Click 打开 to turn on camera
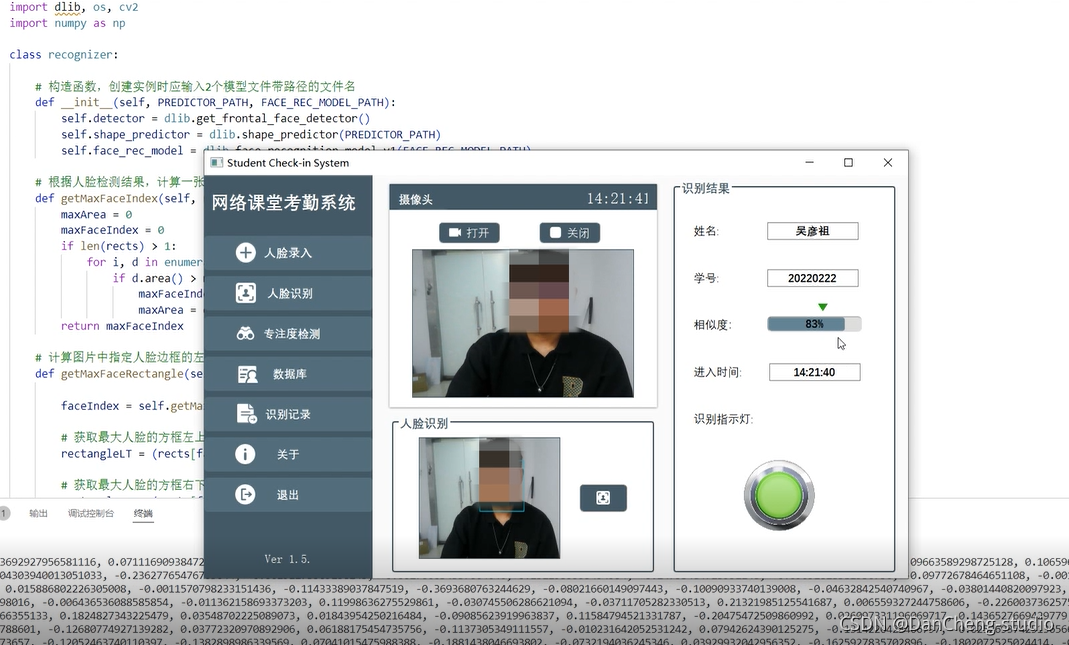1069x645 pixels. coord(469,233)
